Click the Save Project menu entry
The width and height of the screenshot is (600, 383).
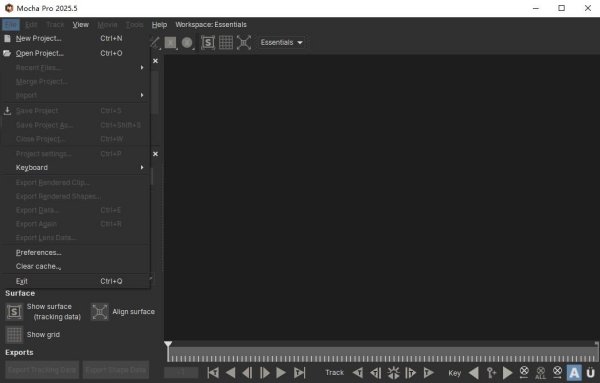tap(75, 111)
